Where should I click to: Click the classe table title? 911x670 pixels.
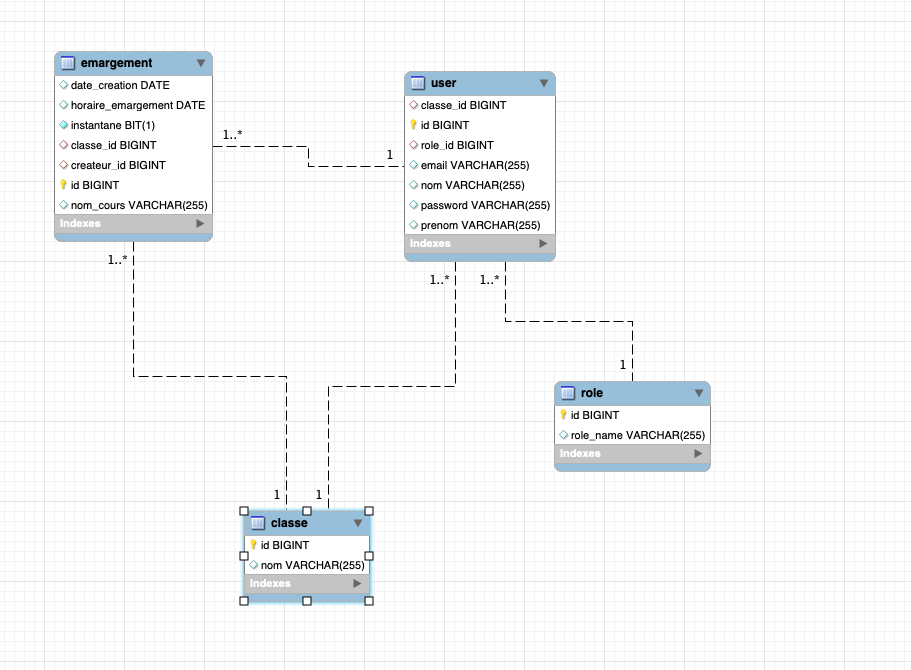click(x=289, y=523)
